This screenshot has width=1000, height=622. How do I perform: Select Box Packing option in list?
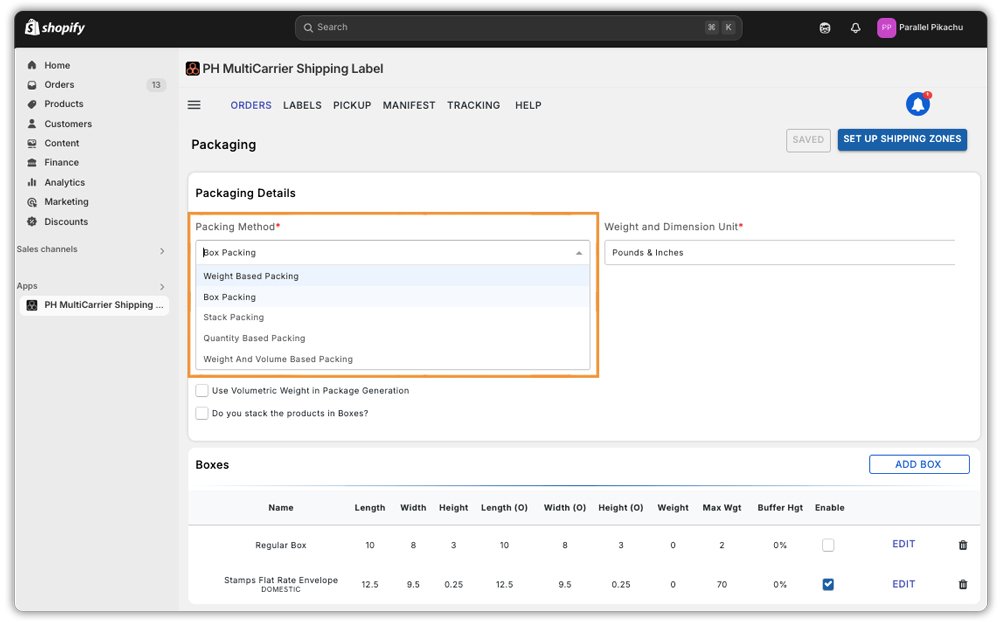coord(393,297)
